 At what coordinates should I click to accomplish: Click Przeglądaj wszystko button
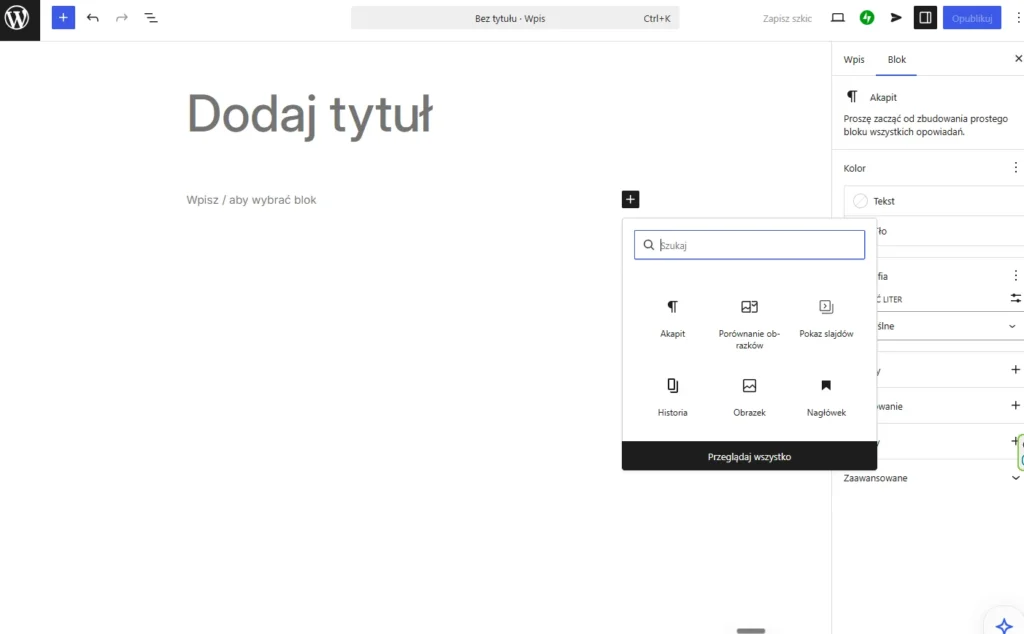749,456
